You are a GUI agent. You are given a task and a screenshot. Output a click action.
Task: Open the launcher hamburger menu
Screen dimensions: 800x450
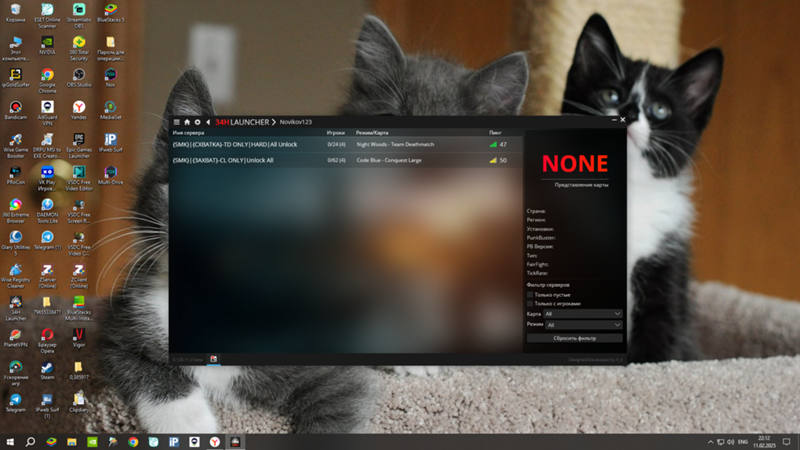[x=177, y=122]
